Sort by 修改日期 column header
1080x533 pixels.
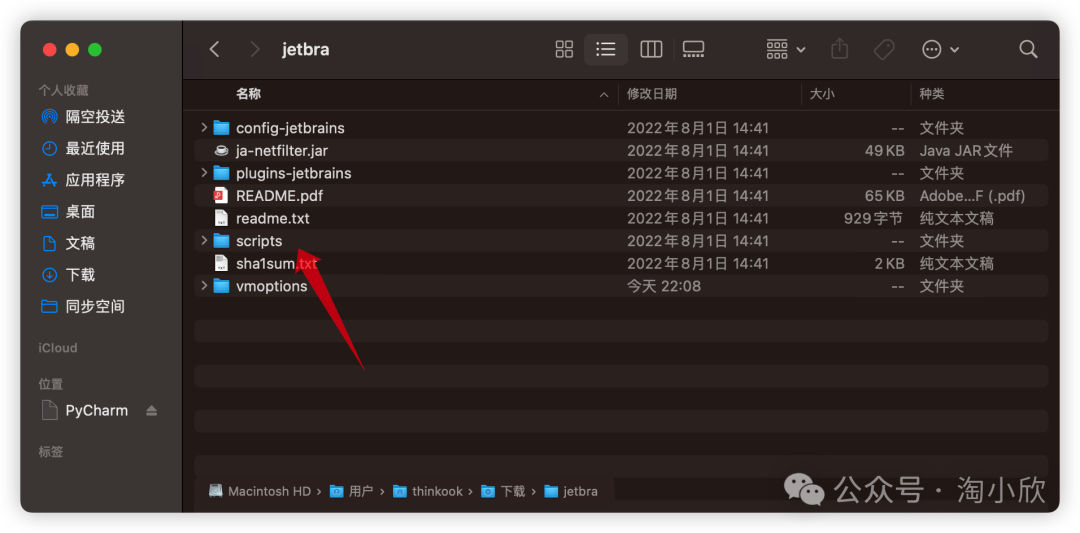click(x=652, y=94)
